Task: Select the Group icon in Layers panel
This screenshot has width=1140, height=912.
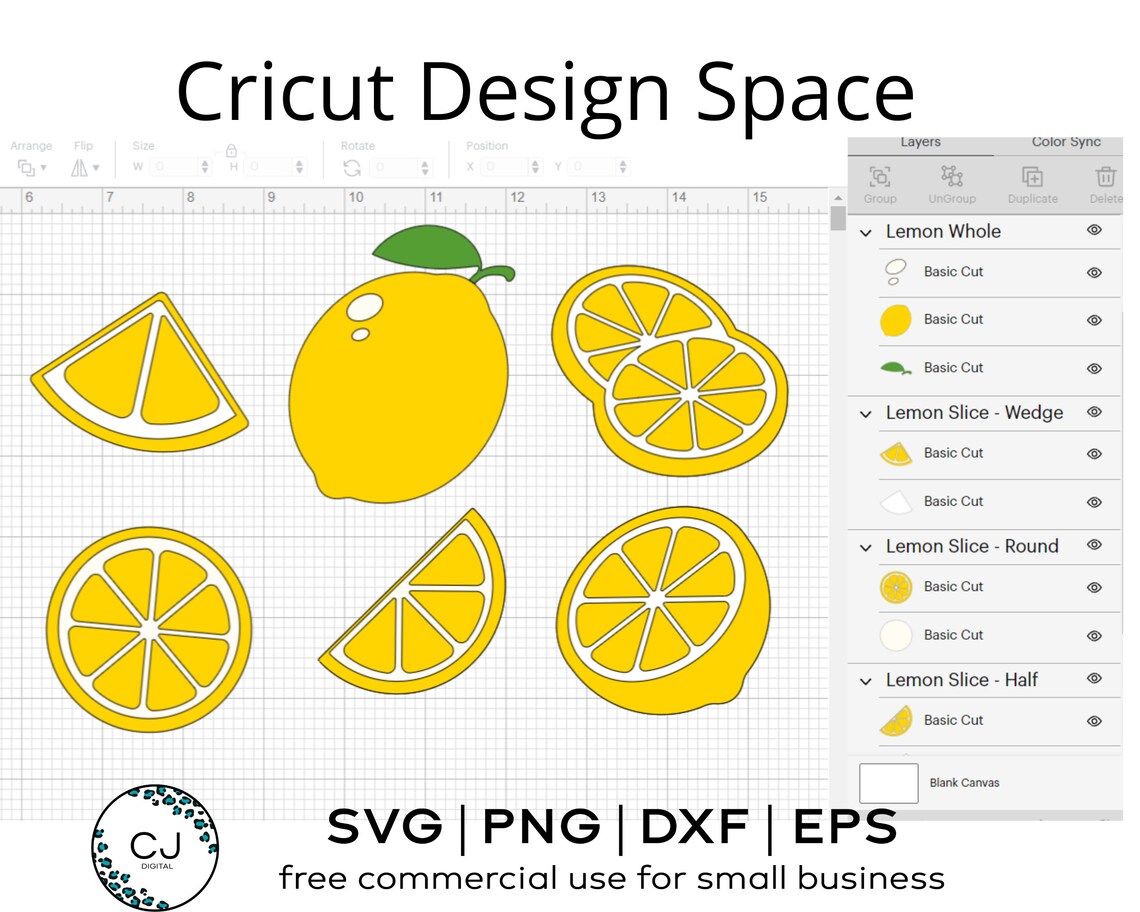Action: coord(880,176)
